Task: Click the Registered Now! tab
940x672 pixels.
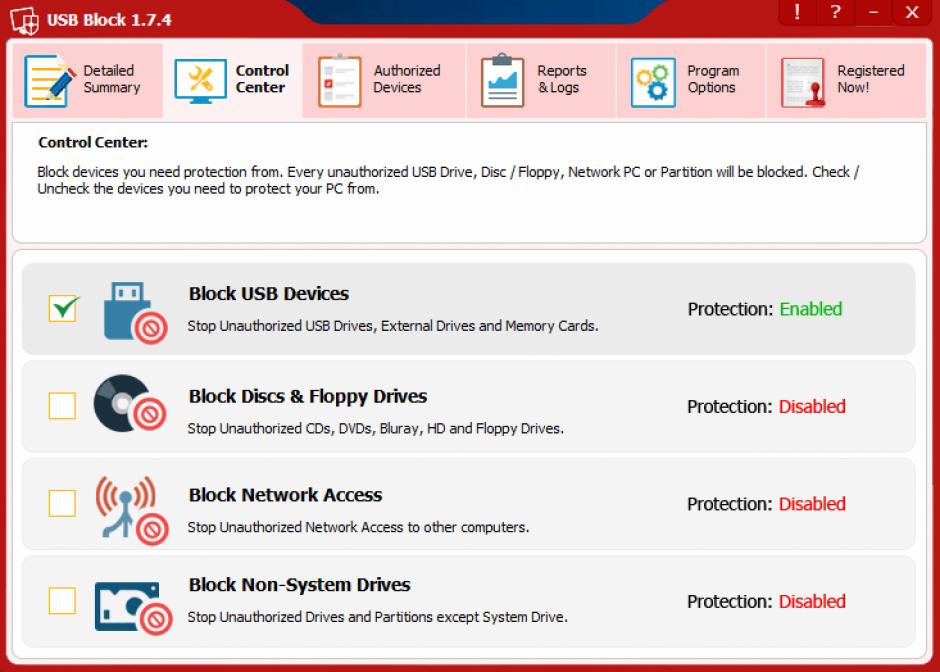Action: pos(846,80)
